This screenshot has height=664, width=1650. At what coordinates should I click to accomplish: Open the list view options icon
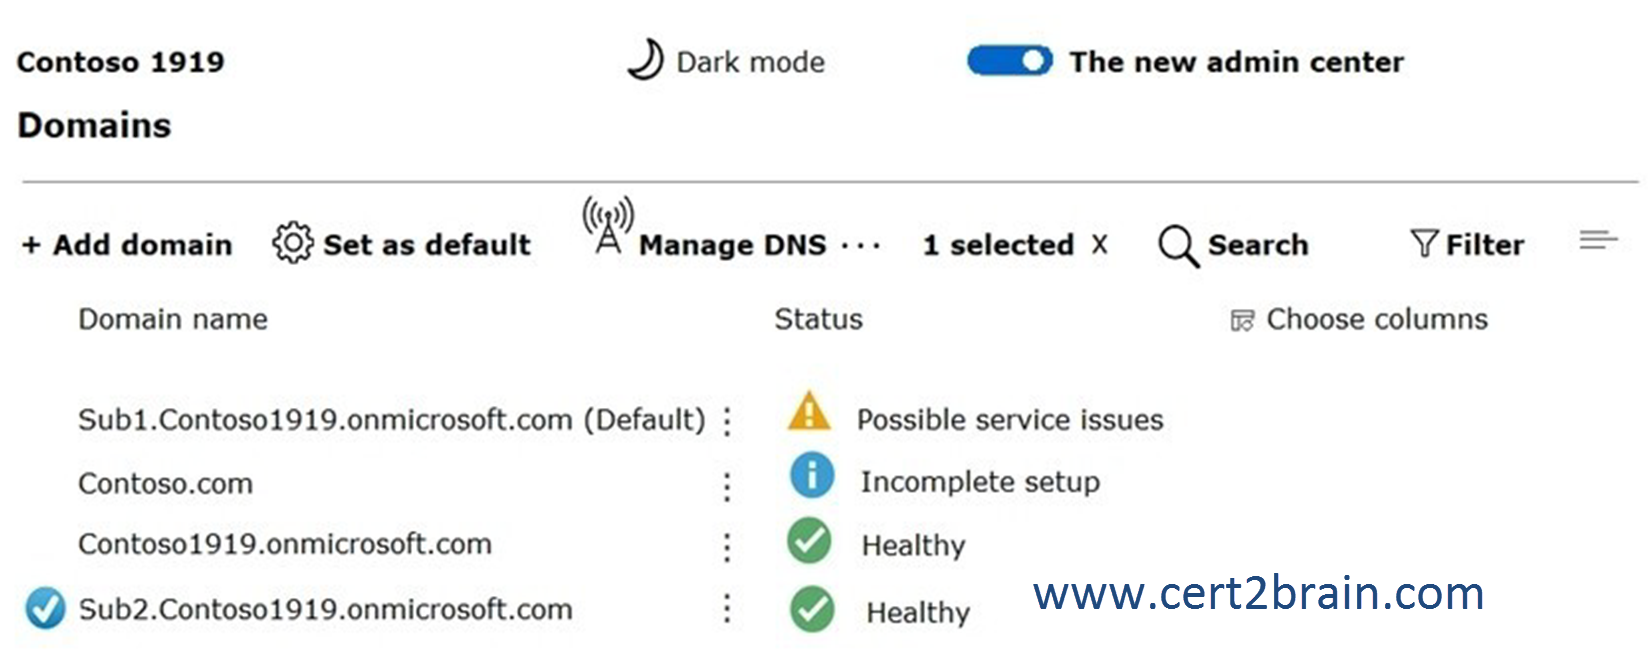[x=1598, y=240]
